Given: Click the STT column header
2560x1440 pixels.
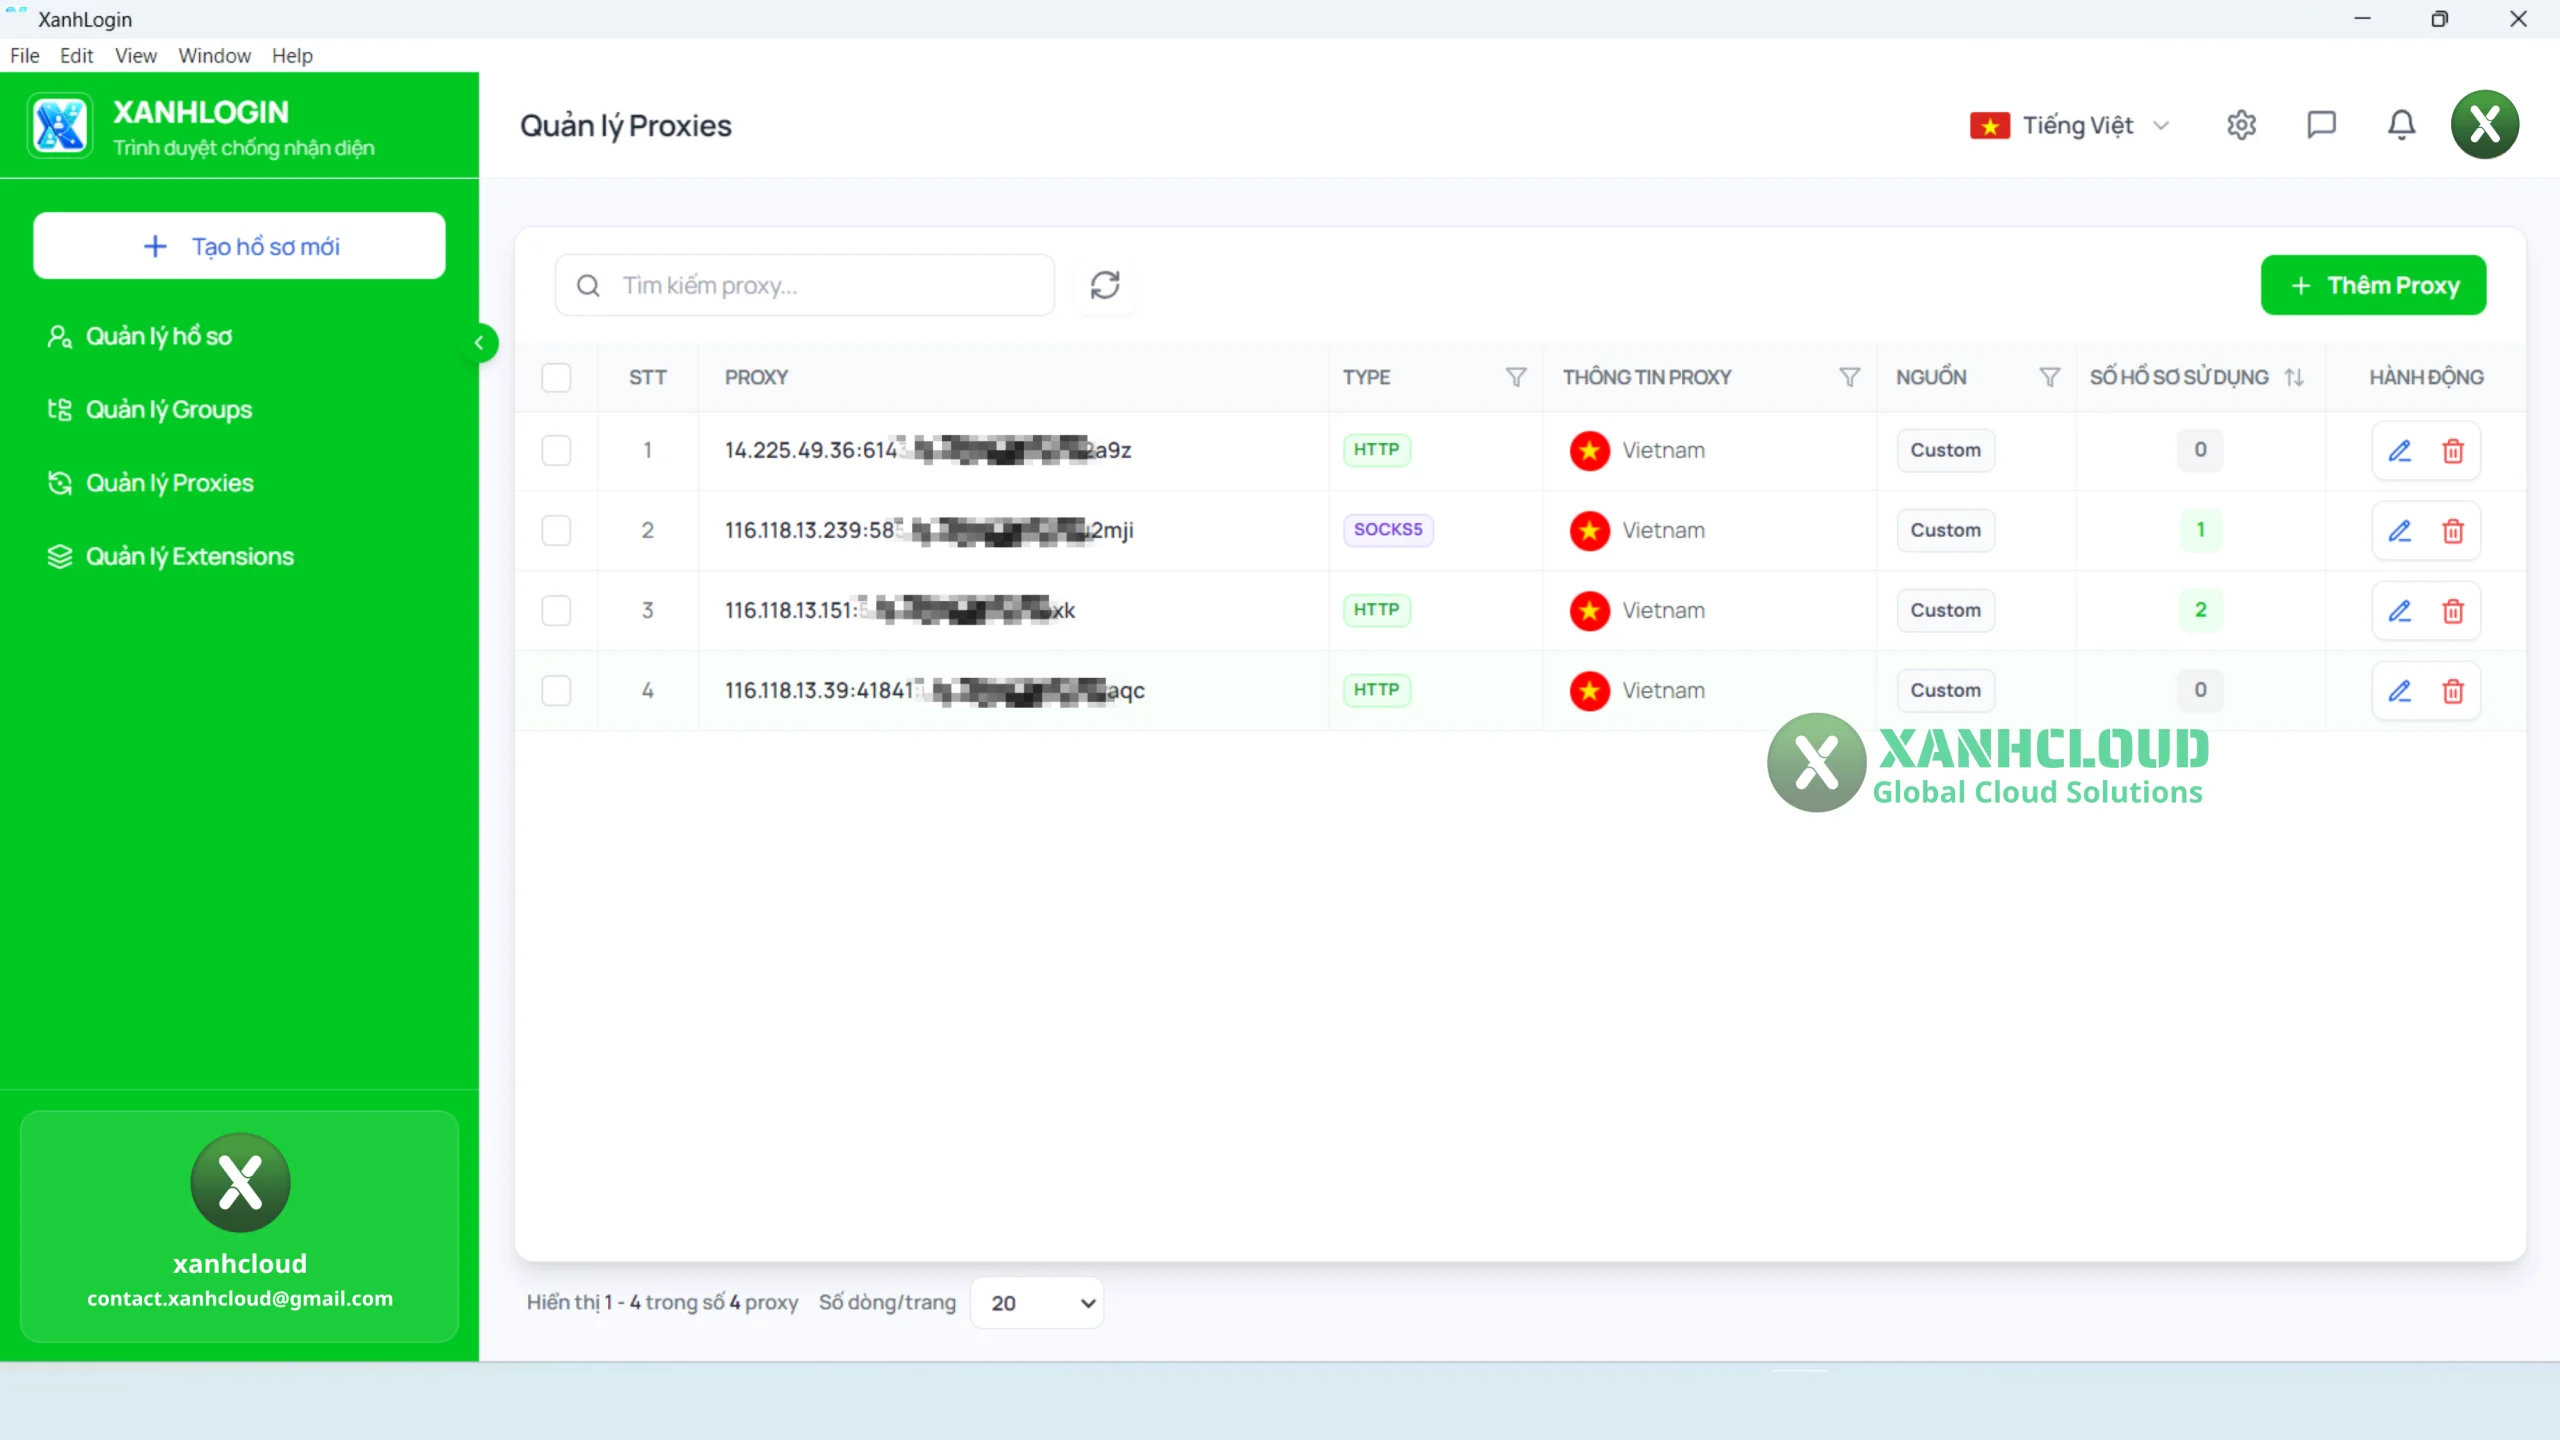Looking at the screenshot, I should tap(647, 377).
